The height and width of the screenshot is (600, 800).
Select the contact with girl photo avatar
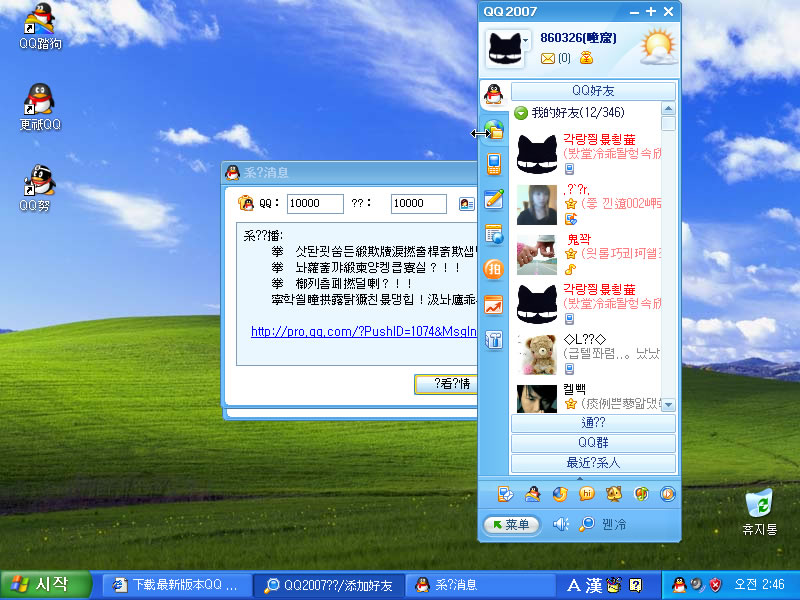pos(589,205)
